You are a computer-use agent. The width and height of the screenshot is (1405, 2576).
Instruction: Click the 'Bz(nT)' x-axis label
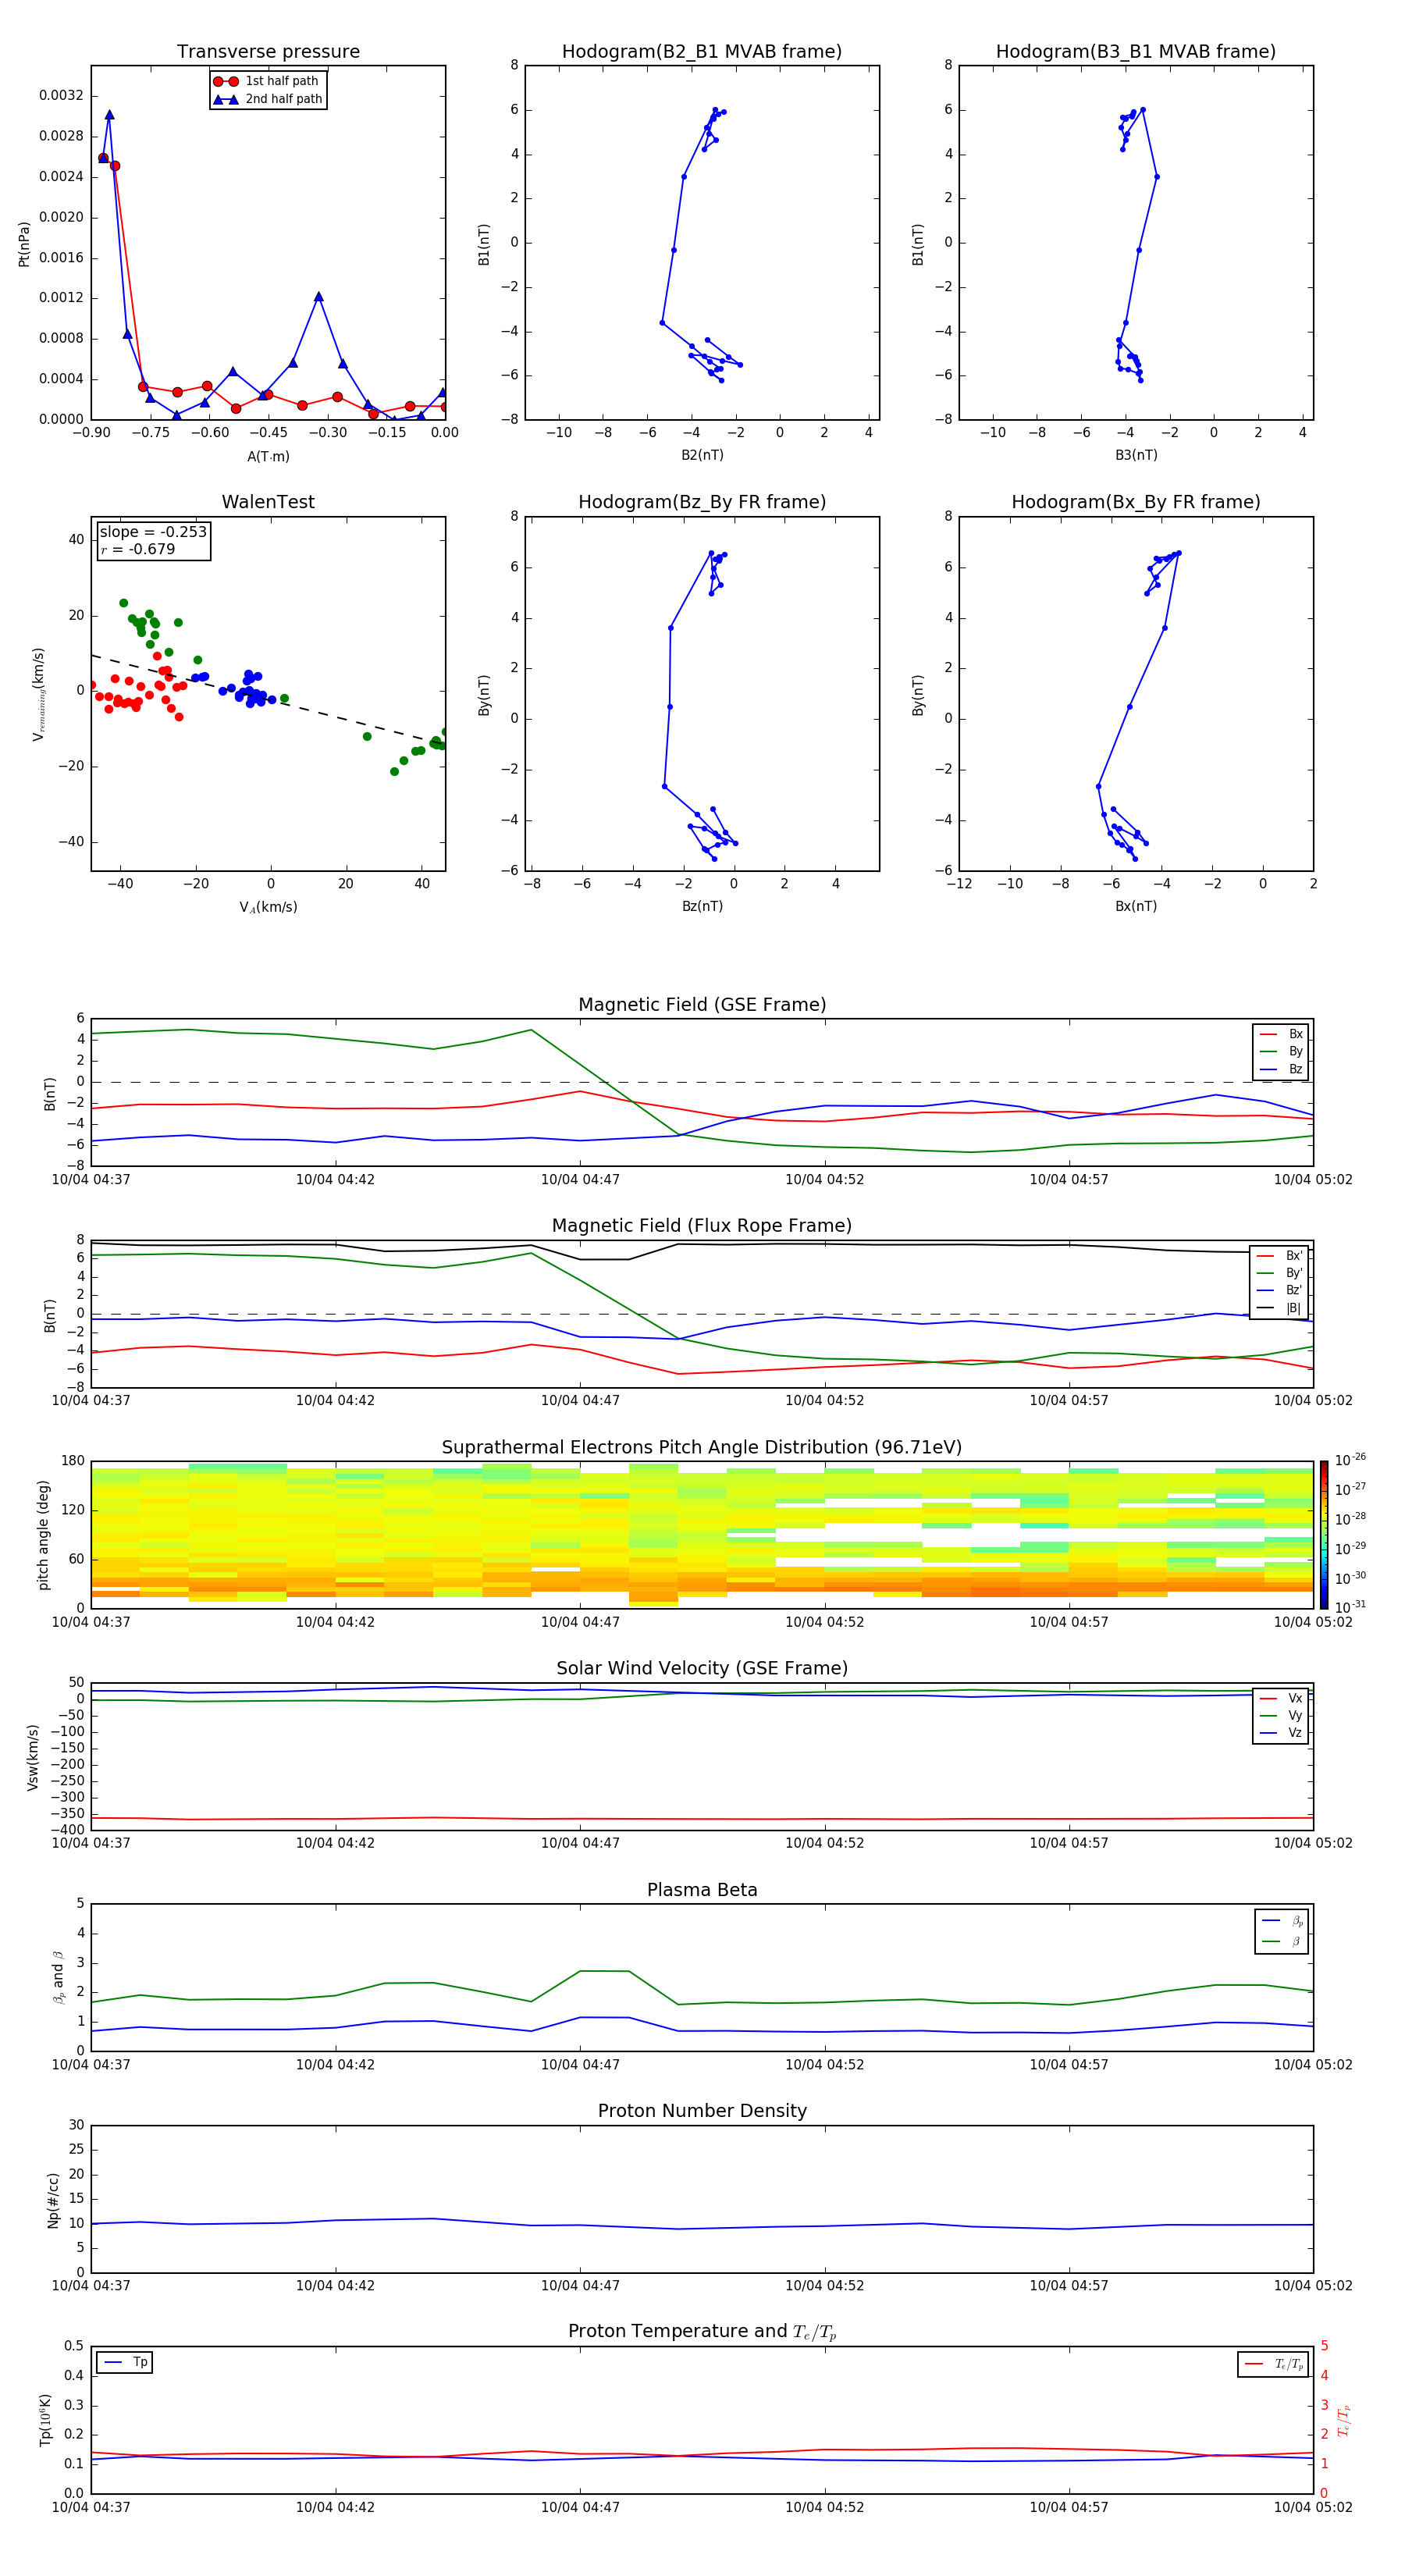(x=702, y=906)
